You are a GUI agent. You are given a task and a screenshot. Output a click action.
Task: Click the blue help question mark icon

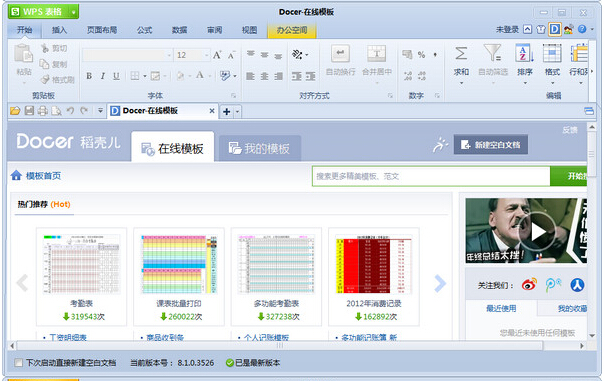point(582,29)
